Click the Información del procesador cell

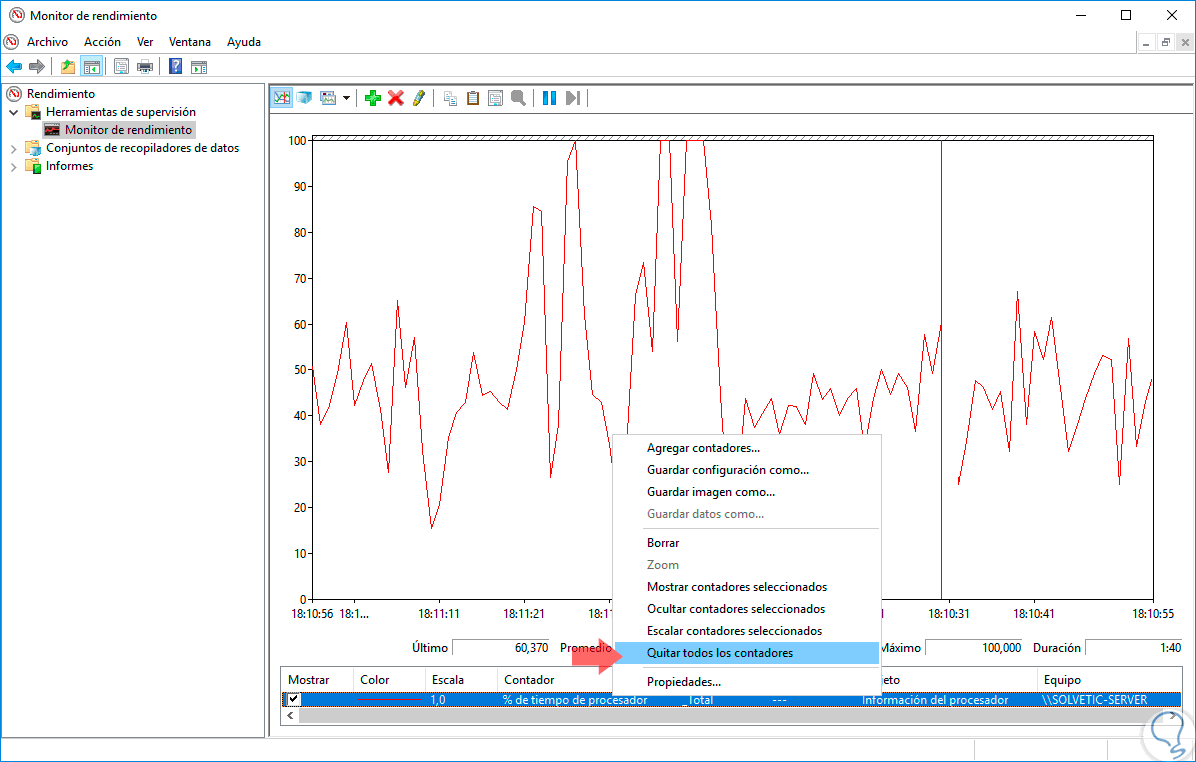(x=935, y=699)
